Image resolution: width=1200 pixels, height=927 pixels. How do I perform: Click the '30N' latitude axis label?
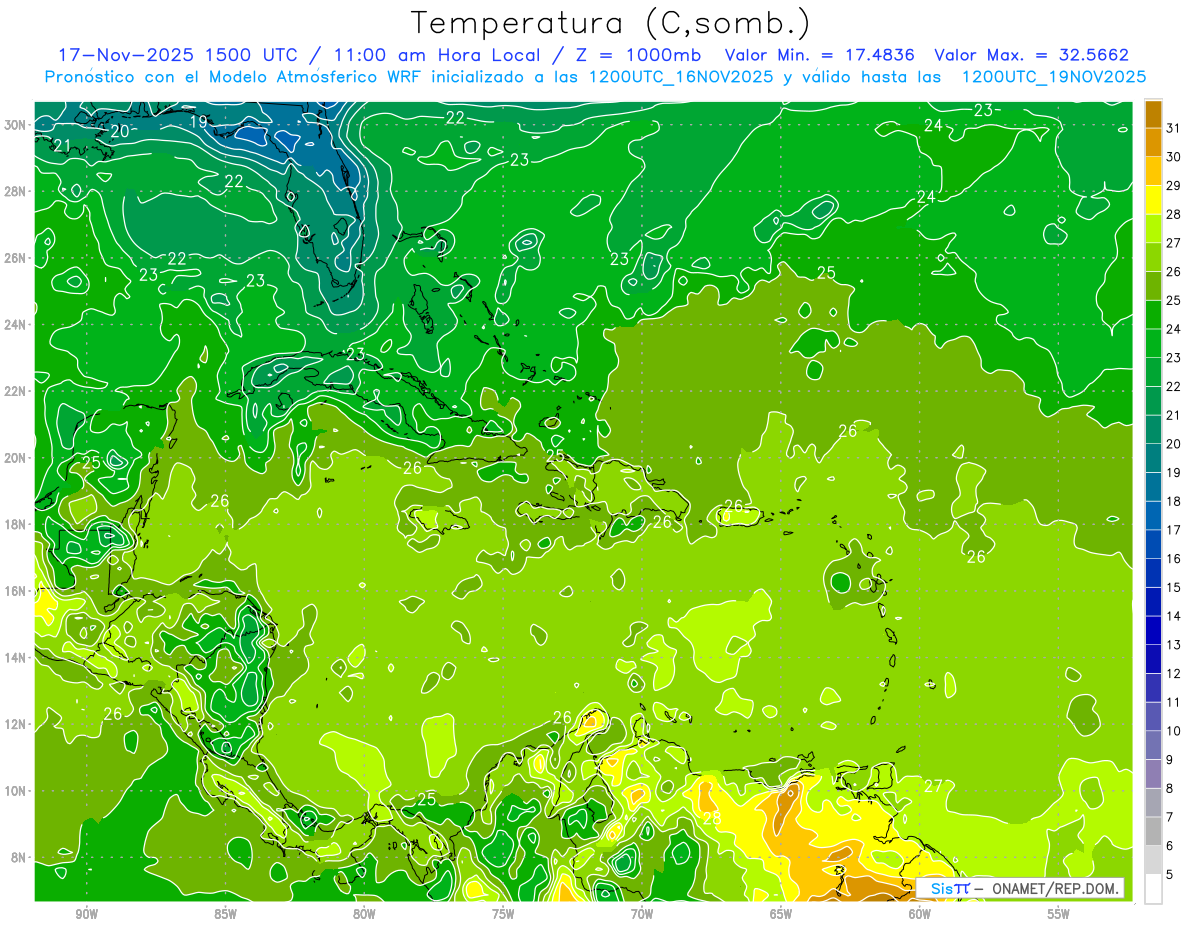coord(15,125)
